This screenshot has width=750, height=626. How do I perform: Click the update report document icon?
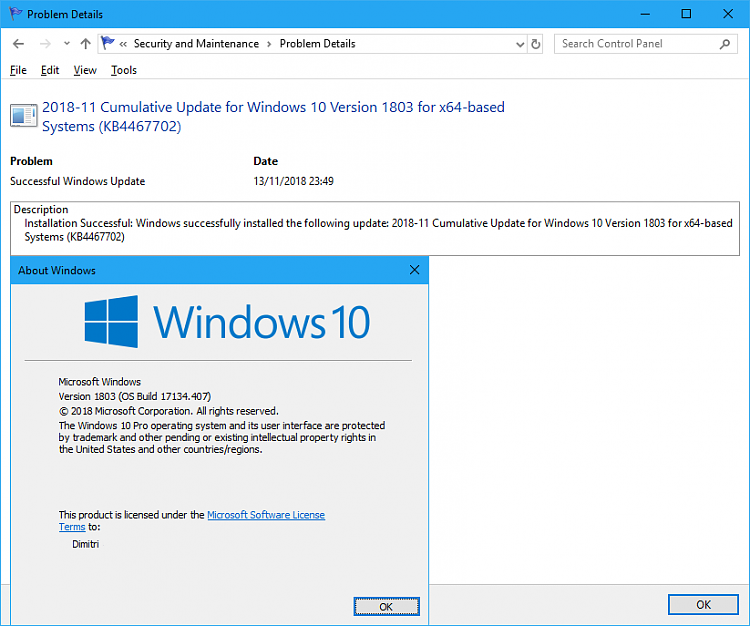pyautogui.click(x=23, y=116)
